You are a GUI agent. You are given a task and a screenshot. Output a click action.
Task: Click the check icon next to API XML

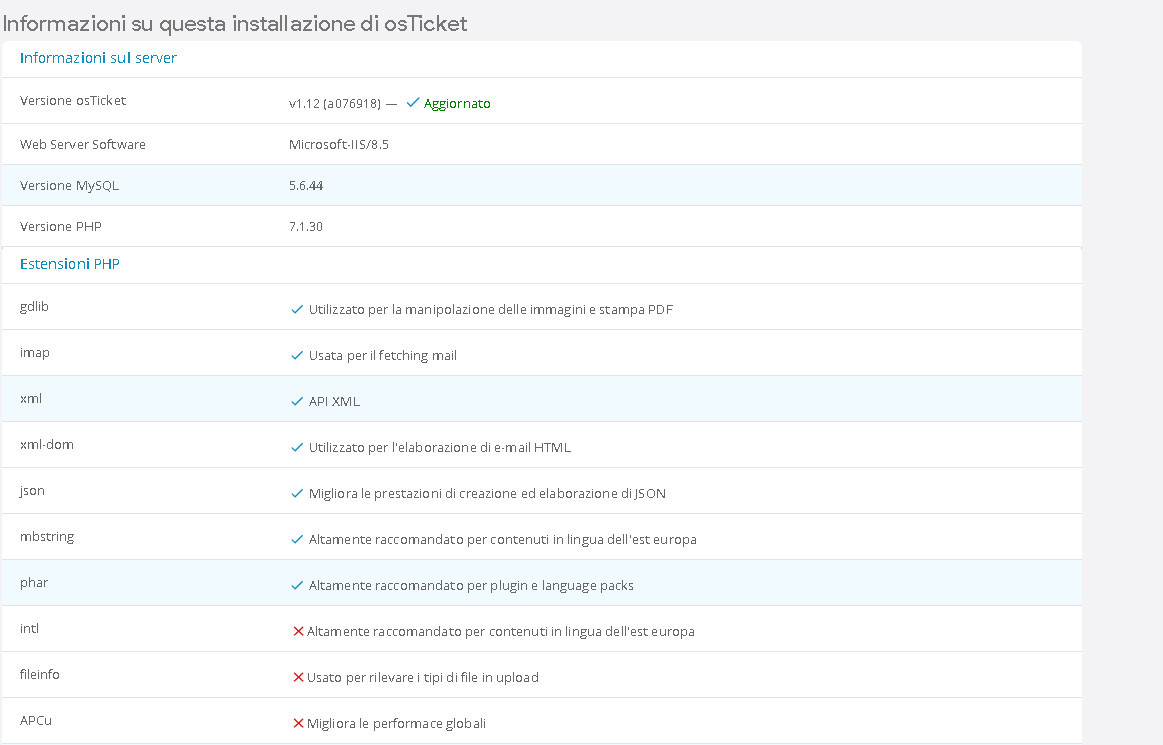tap(297, 401)
